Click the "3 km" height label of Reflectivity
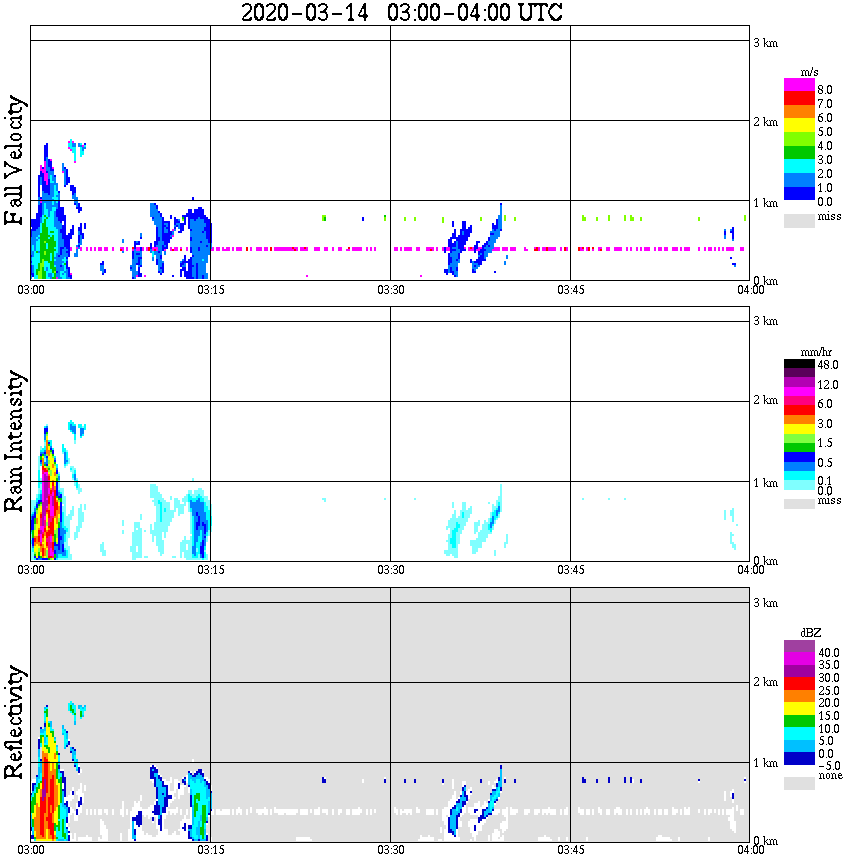 tap(765, 602)
